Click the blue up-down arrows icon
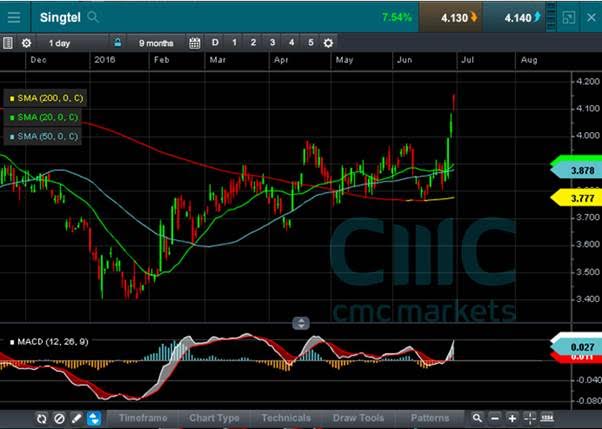The image size is (602, 429). click(94, 418)
